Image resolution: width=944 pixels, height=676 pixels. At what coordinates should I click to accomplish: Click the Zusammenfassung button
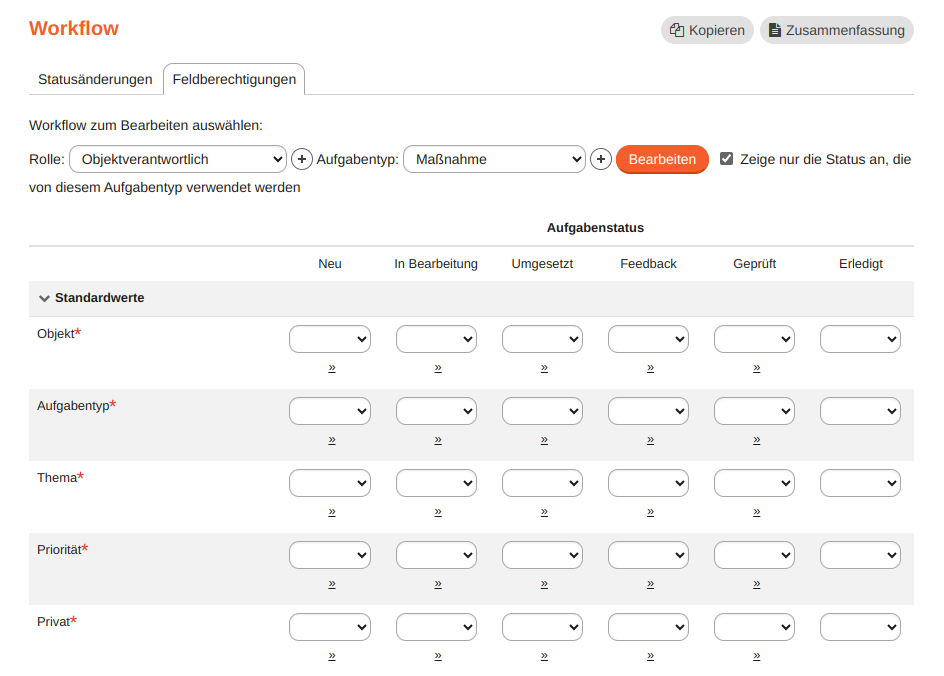[x=836, y=30]
